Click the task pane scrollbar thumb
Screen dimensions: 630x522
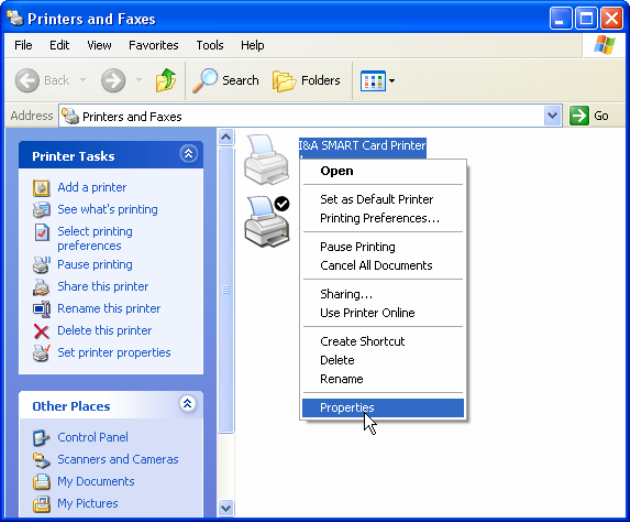point(226,290)
